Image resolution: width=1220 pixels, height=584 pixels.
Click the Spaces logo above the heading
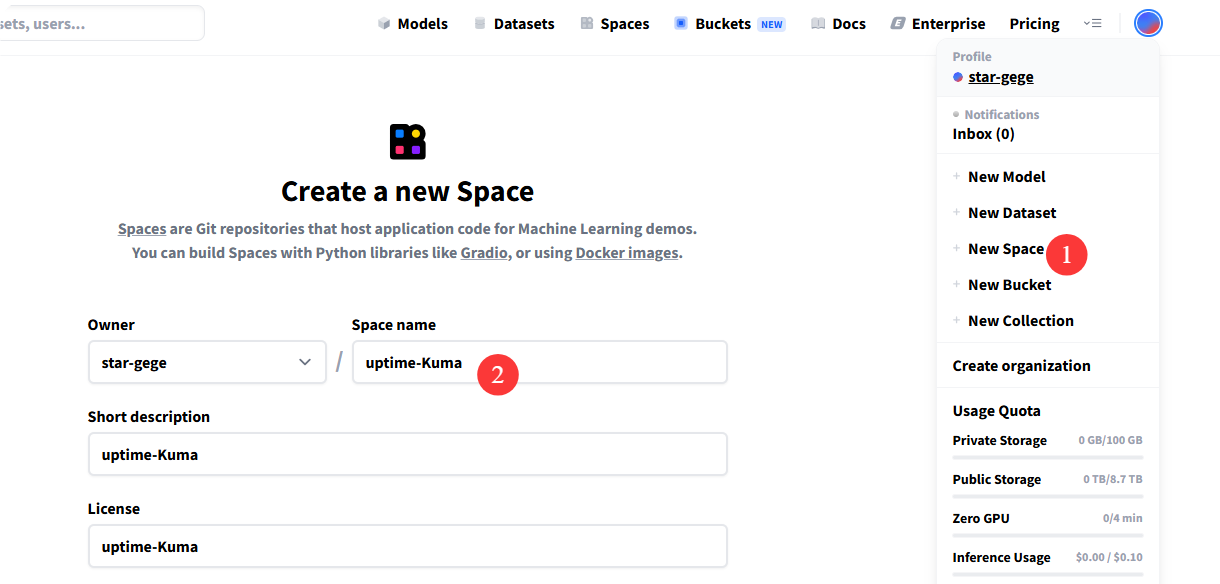(407, 142)
